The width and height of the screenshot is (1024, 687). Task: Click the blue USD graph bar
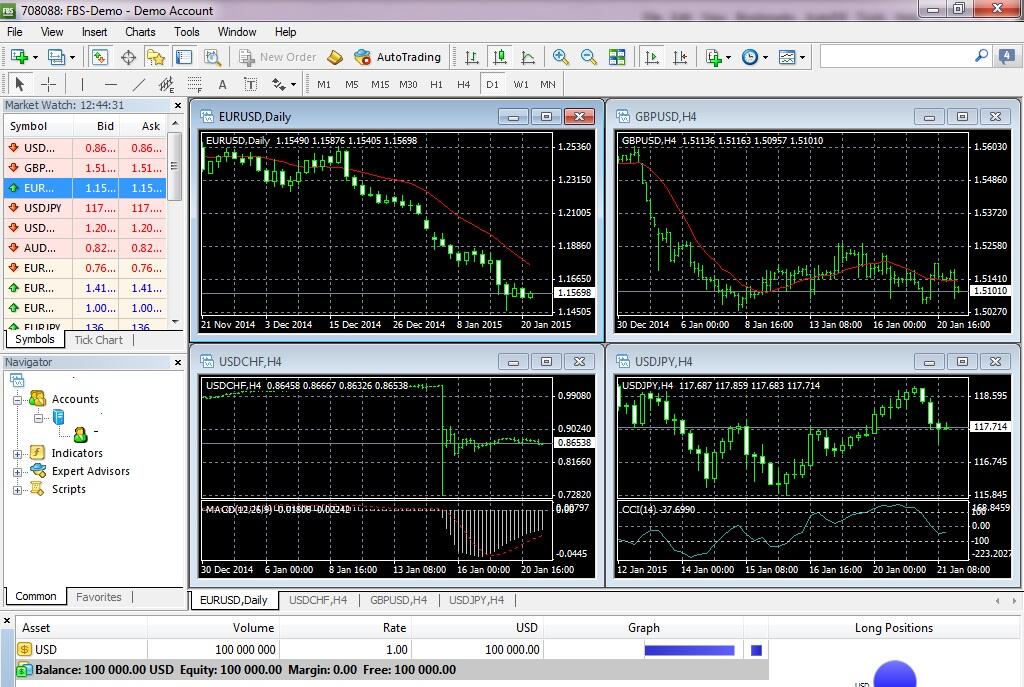pos(689,650)
